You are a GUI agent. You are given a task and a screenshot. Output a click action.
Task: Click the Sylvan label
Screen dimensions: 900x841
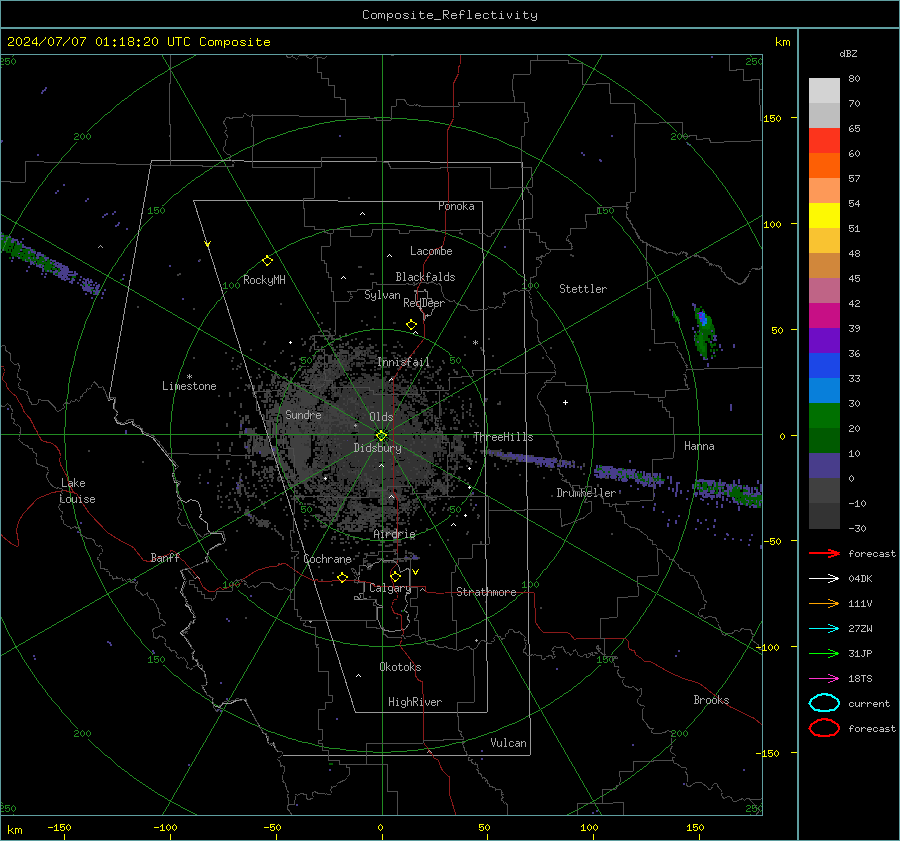(382, 295)
